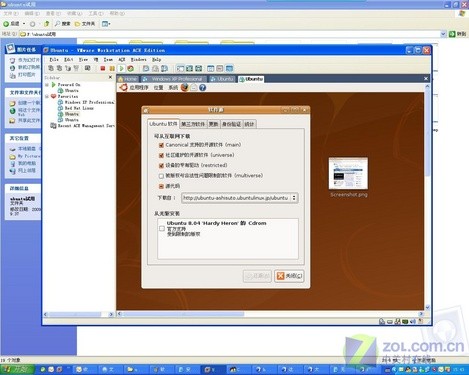
Task: Open the Help menu in VMware Workstation
Action: pyautogui.click(x=157, y=59)
